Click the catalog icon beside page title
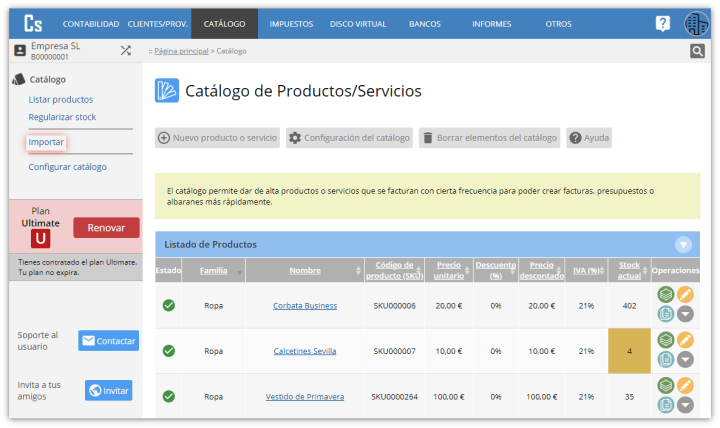Screen dimensions: 720x428 click(167, 90)
